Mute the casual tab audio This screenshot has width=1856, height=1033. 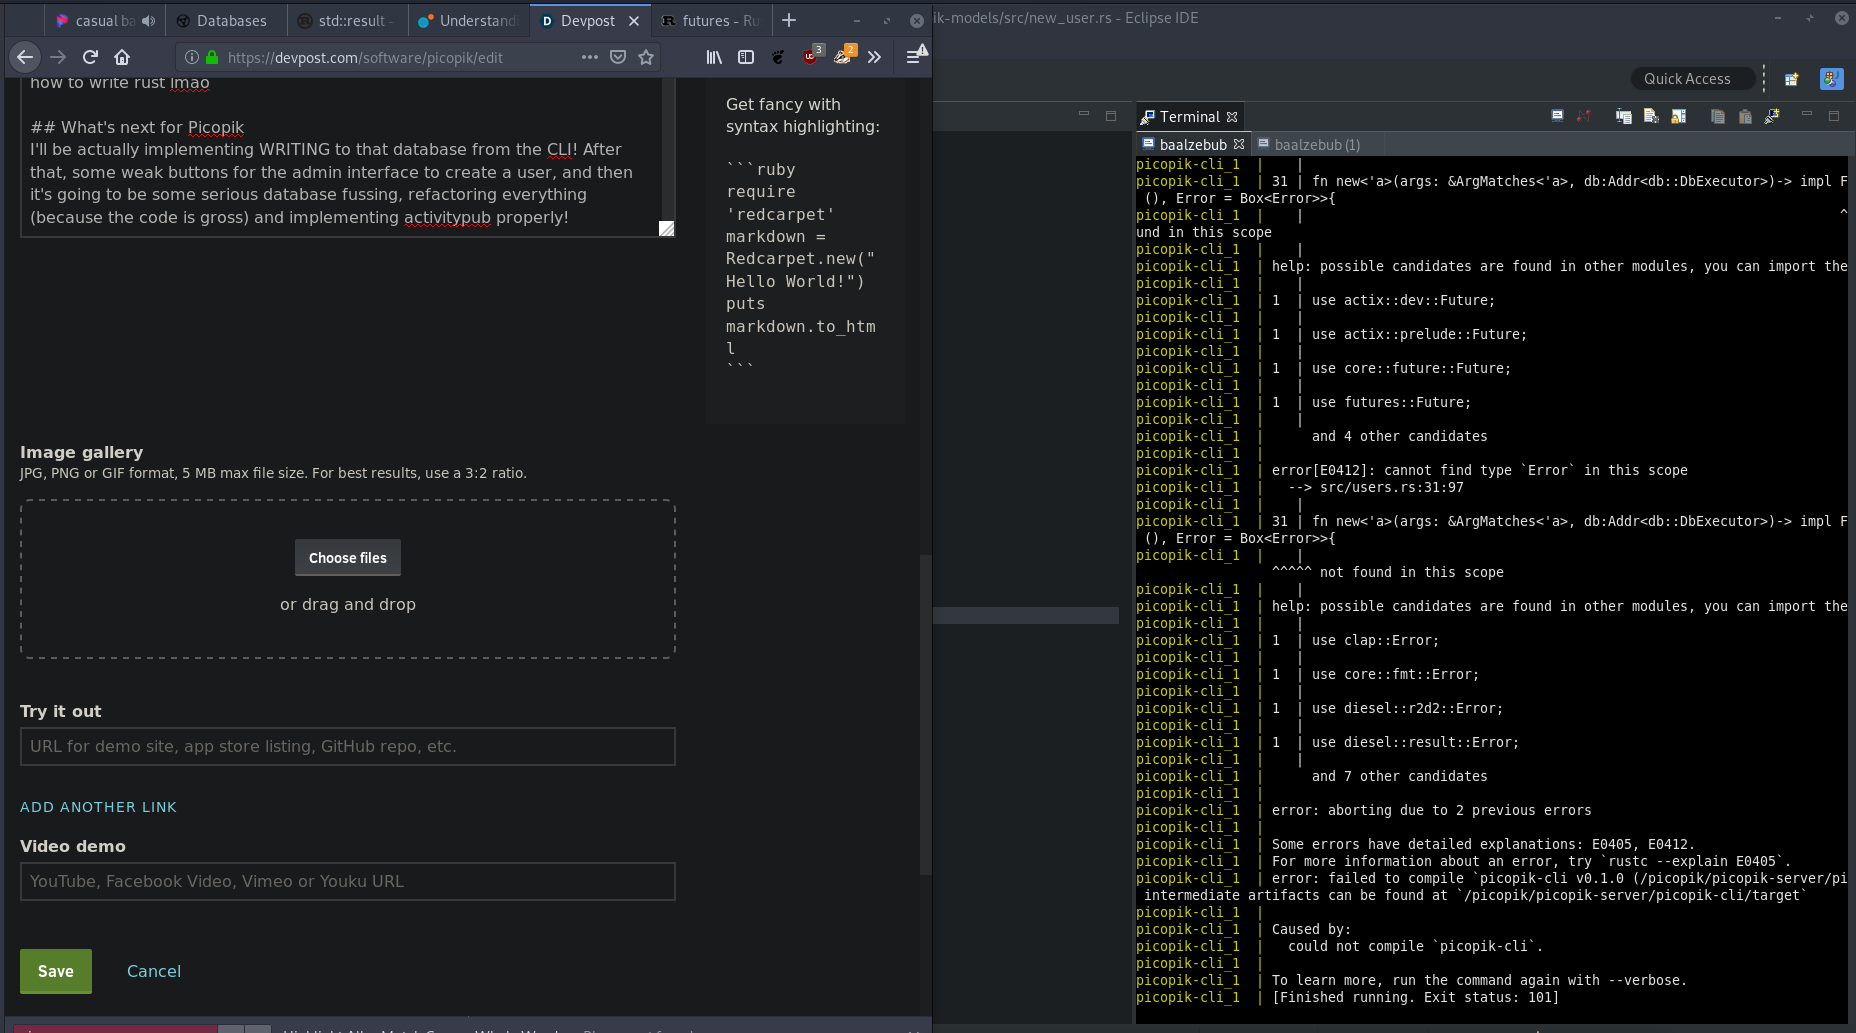pos(149,21)
